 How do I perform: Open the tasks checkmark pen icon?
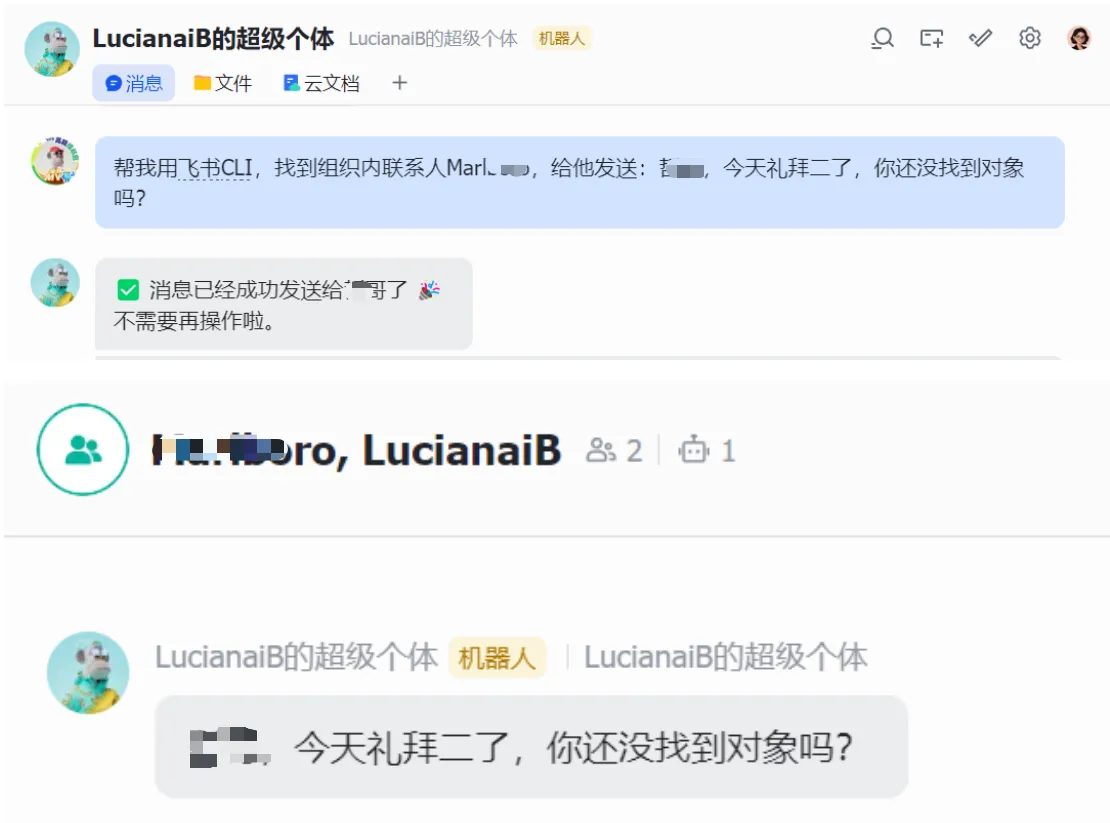(980, 38)
